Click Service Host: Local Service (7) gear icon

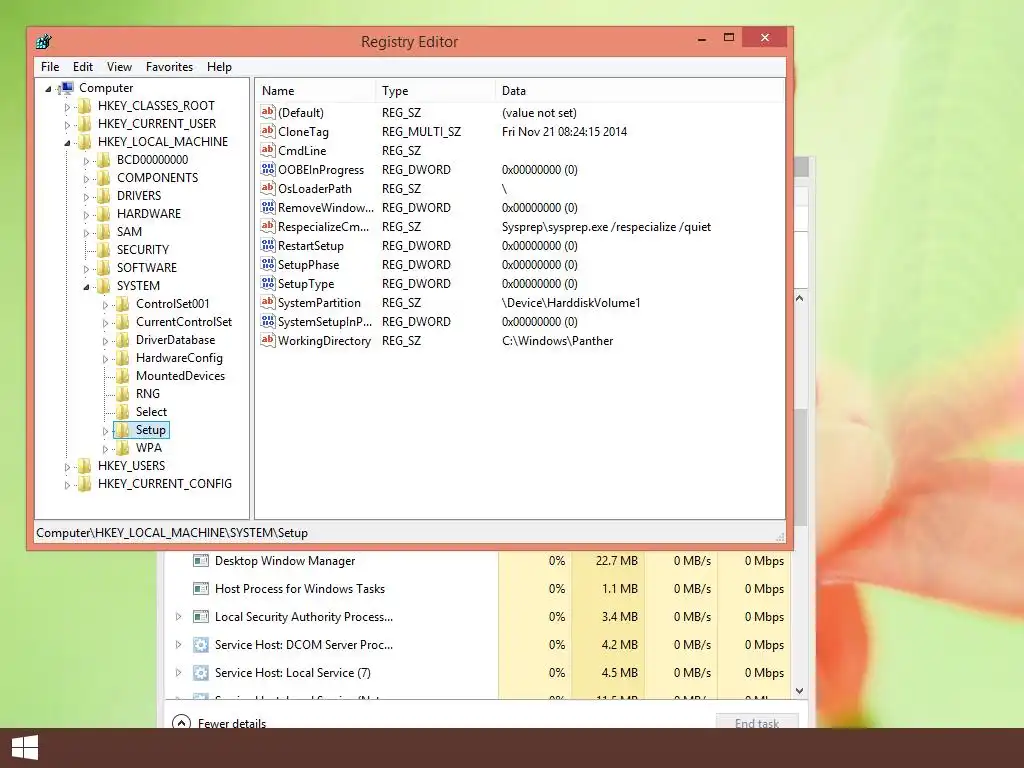pyautogui.click(x=200, y=673)
